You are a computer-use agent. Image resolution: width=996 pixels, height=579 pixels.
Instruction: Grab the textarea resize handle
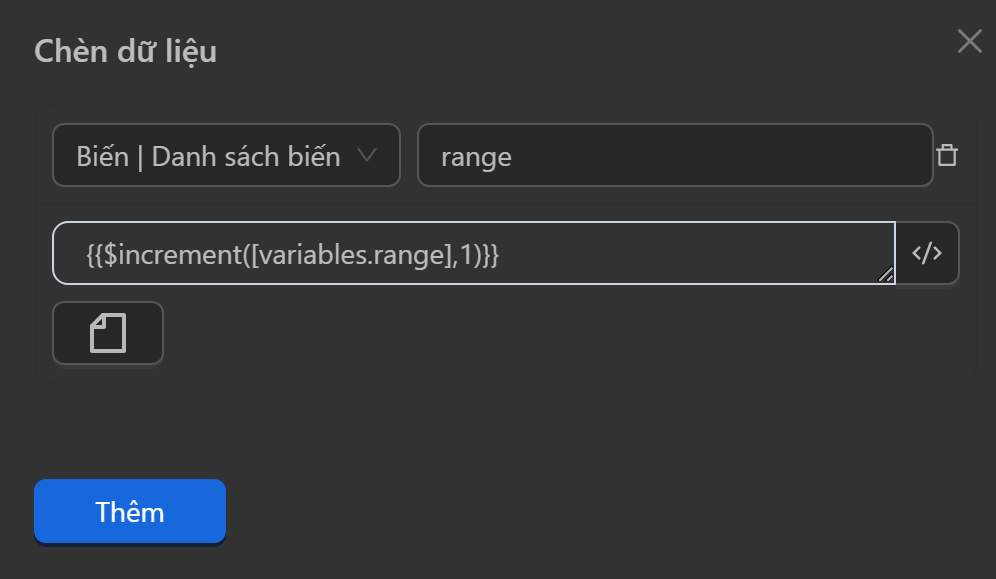coord(885,275)
